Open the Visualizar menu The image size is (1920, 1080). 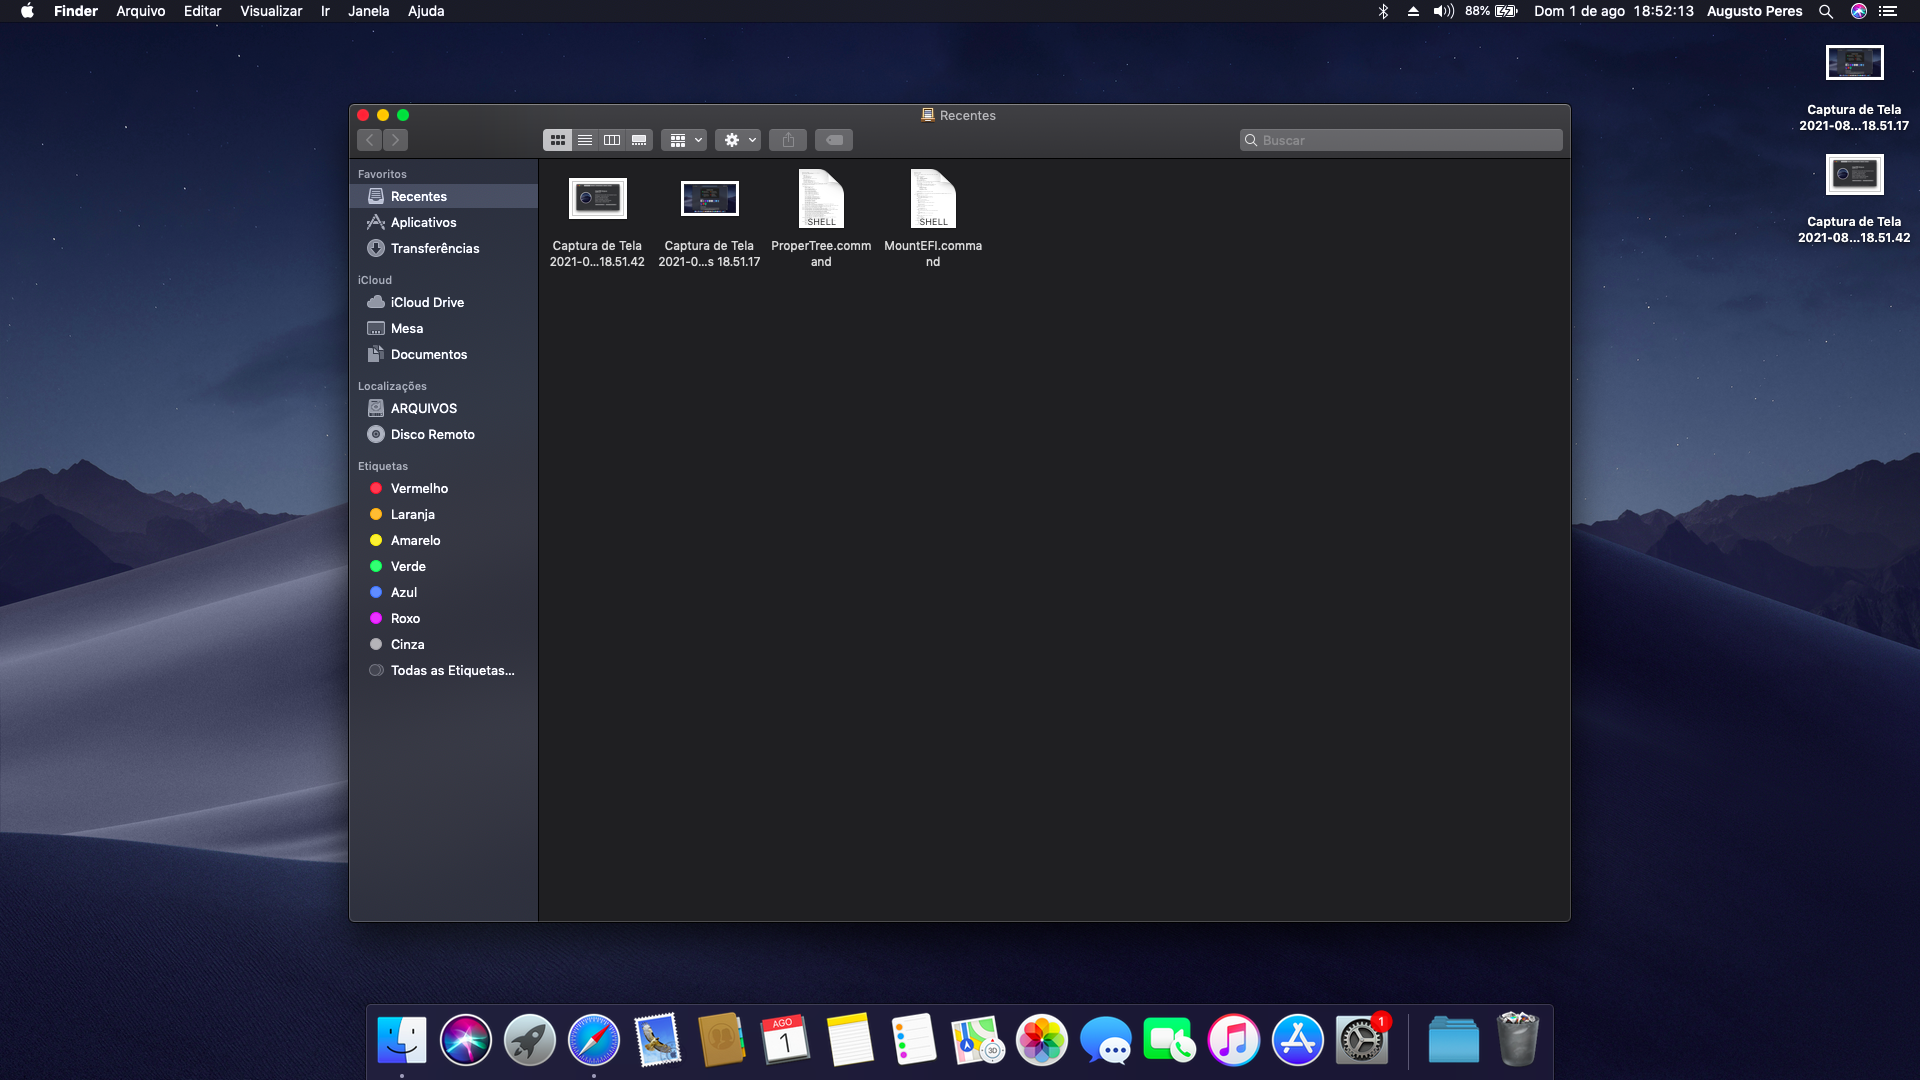tap(271, 11)
